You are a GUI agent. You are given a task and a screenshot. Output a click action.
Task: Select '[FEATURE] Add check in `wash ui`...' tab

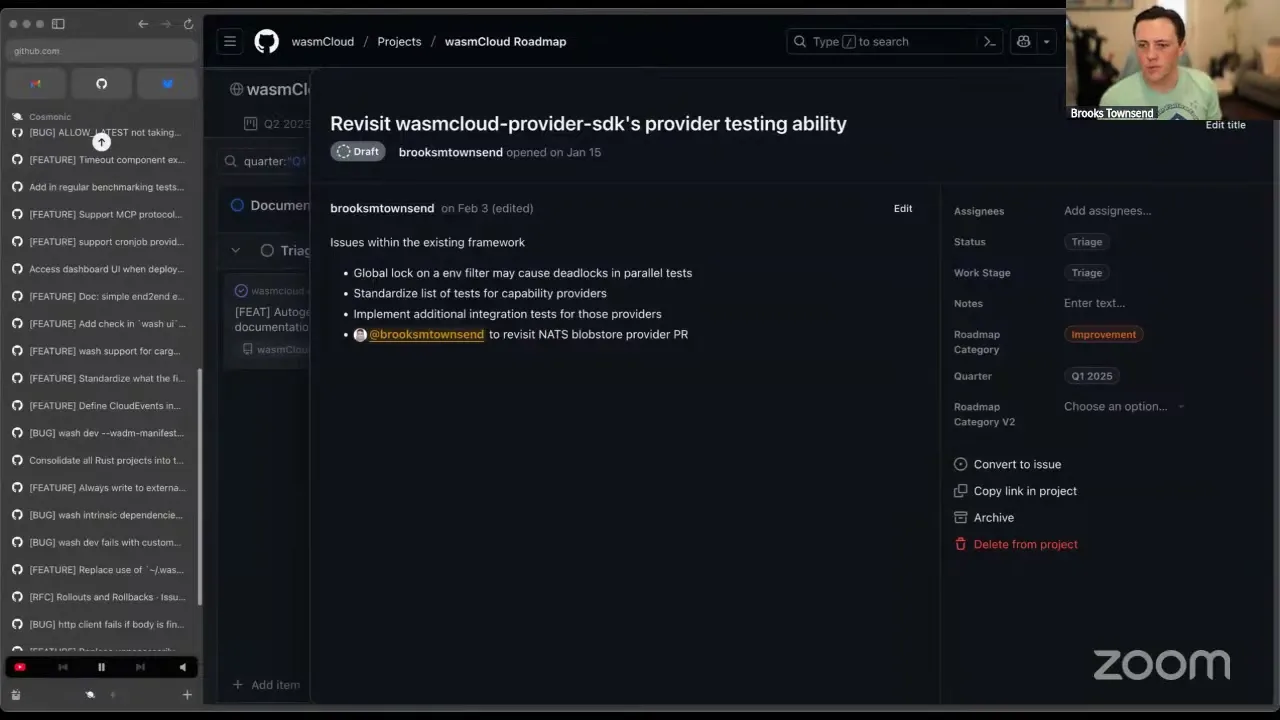pos(100,324)
